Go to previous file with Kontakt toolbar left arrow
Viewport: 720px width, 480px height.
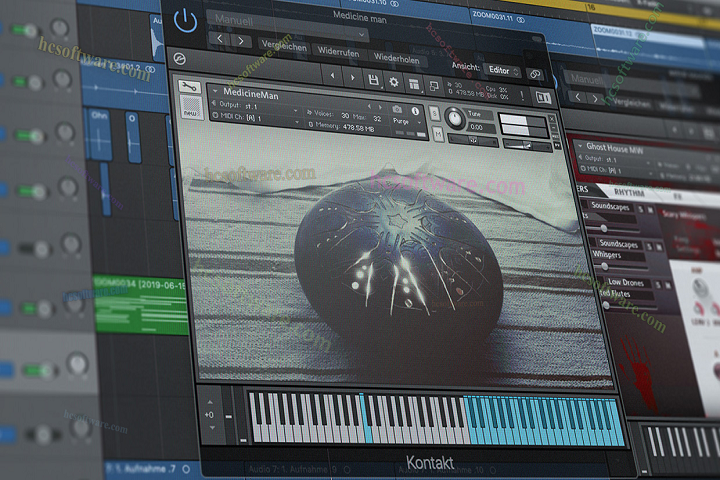332,76
